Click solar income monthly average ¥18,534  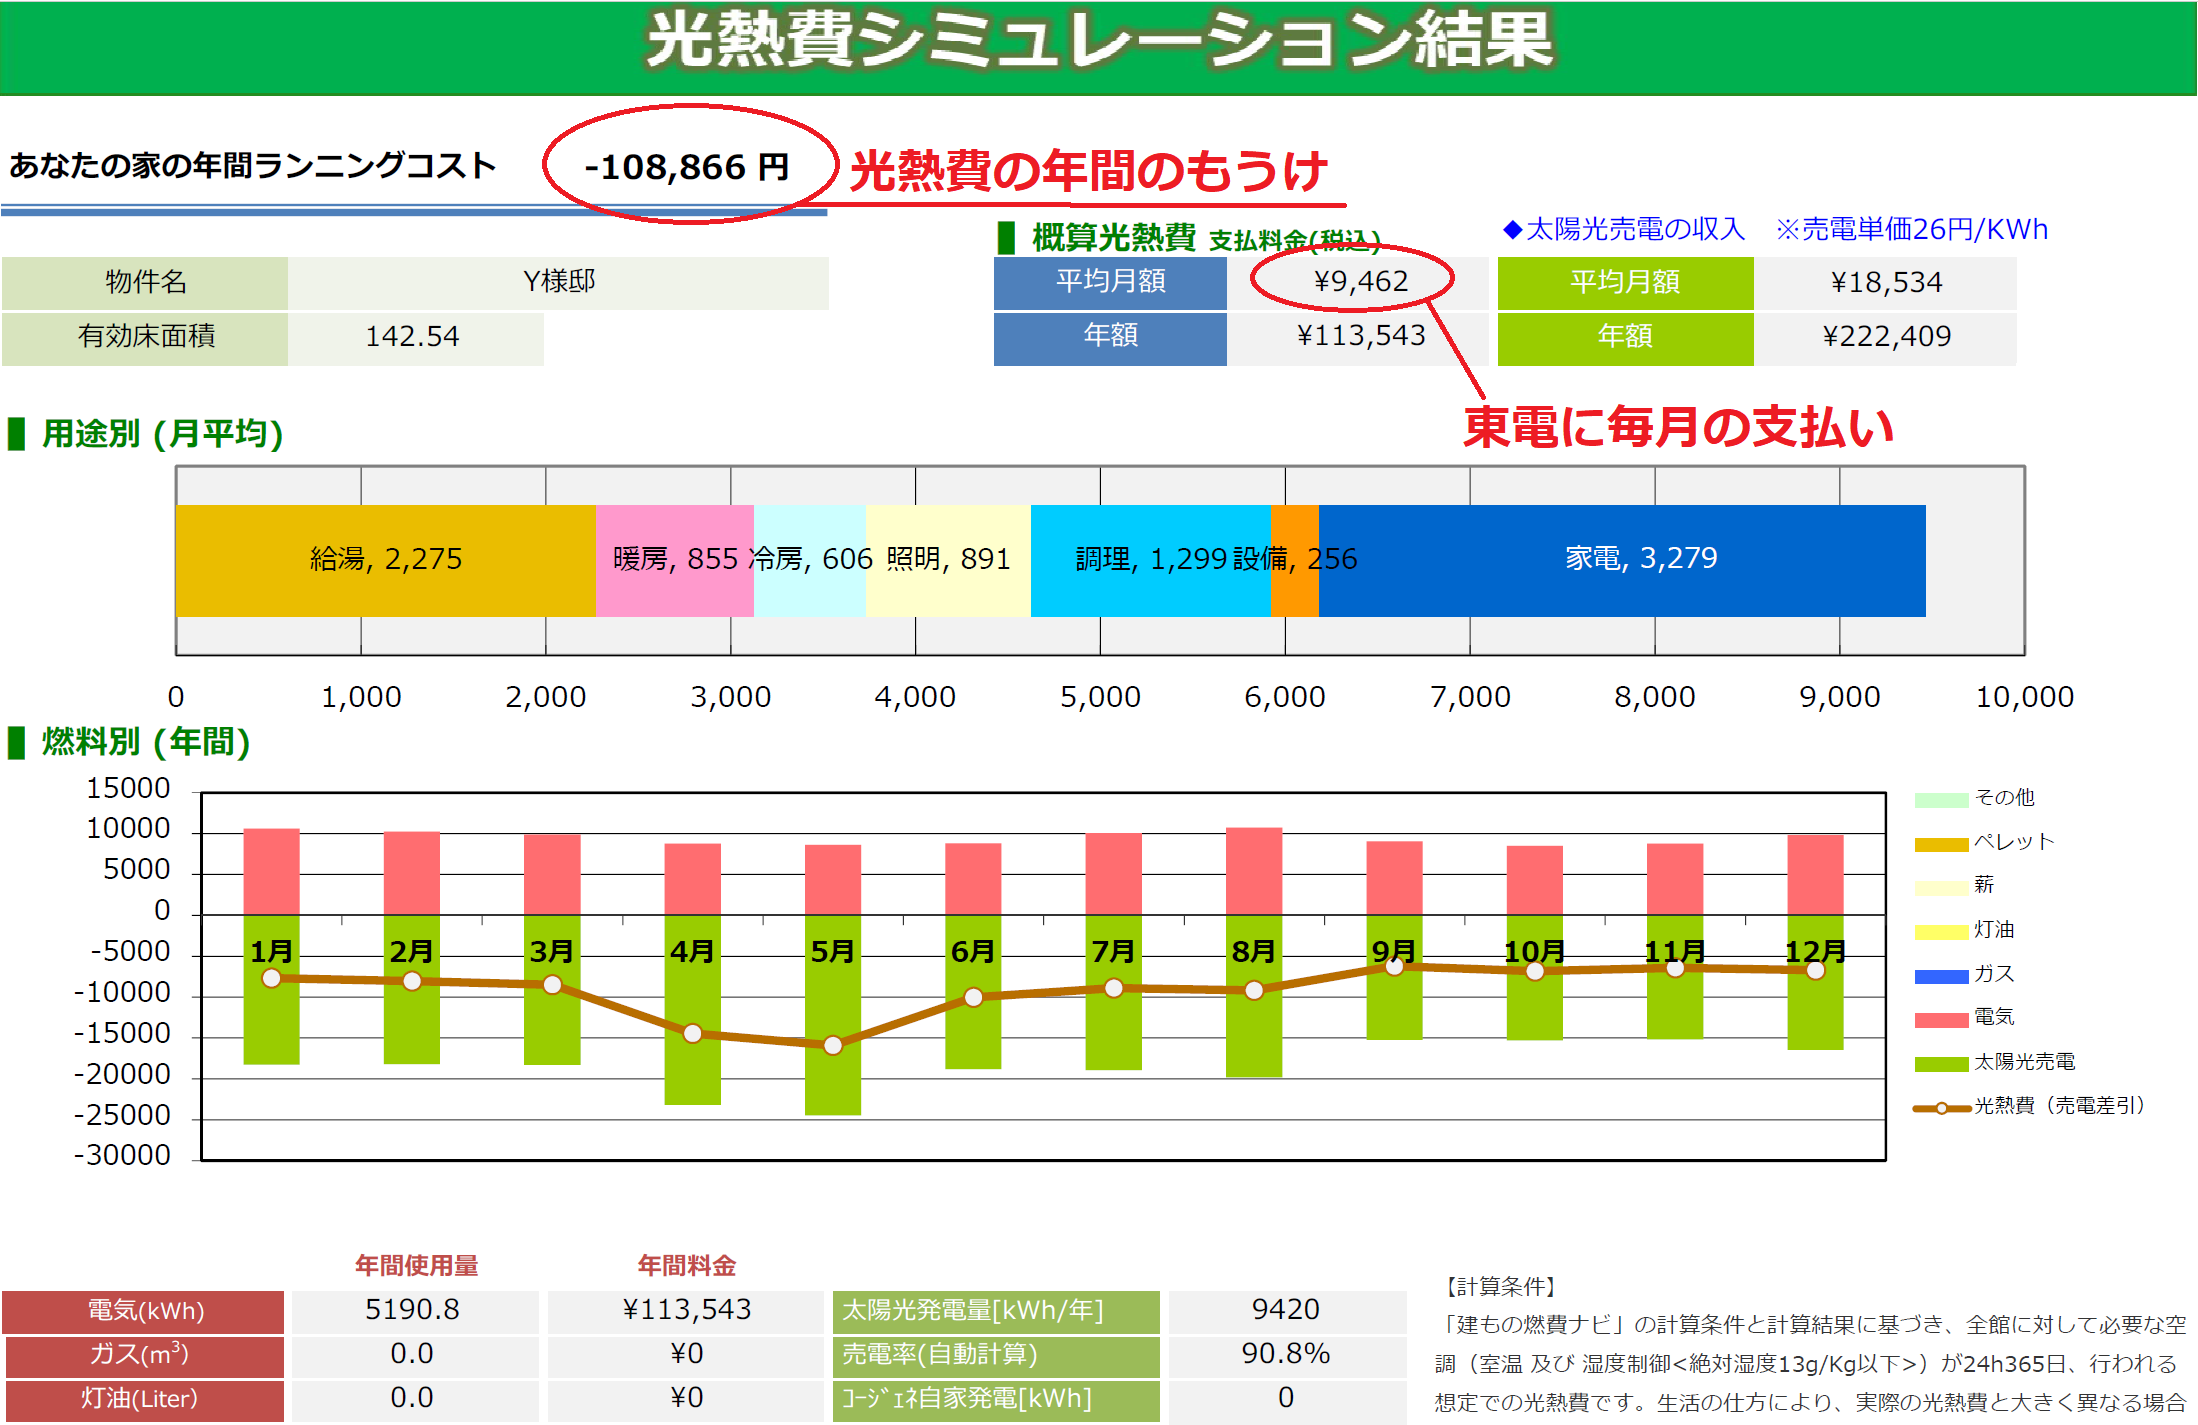pyautogui.click(x=1886, y=282)
